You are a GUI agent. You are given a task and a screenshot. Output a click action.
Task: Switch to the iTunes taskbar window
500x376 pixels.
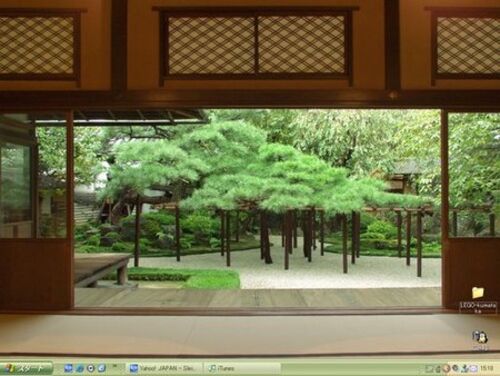(x=242, y=368)
